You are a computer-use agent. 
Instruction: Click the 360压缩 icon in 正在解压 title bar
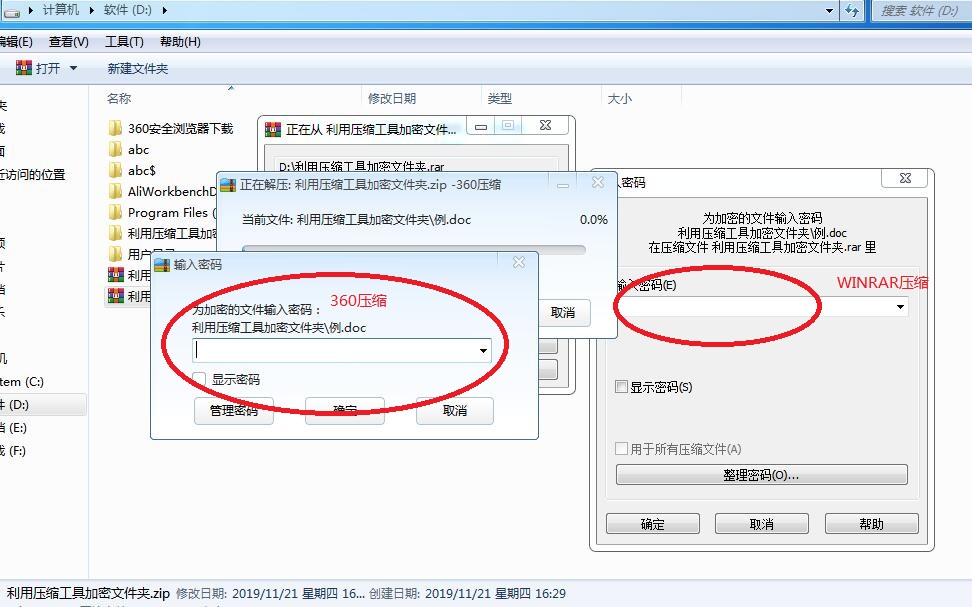(x=228, y=185)
